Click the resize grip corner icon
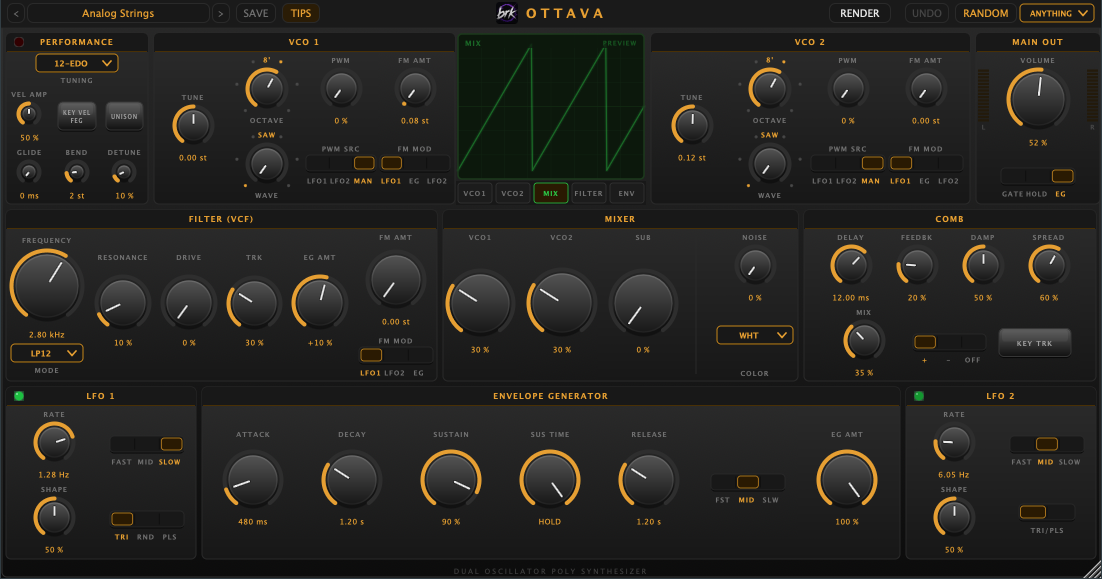The image size is (1102, 579). point(1091,568)
